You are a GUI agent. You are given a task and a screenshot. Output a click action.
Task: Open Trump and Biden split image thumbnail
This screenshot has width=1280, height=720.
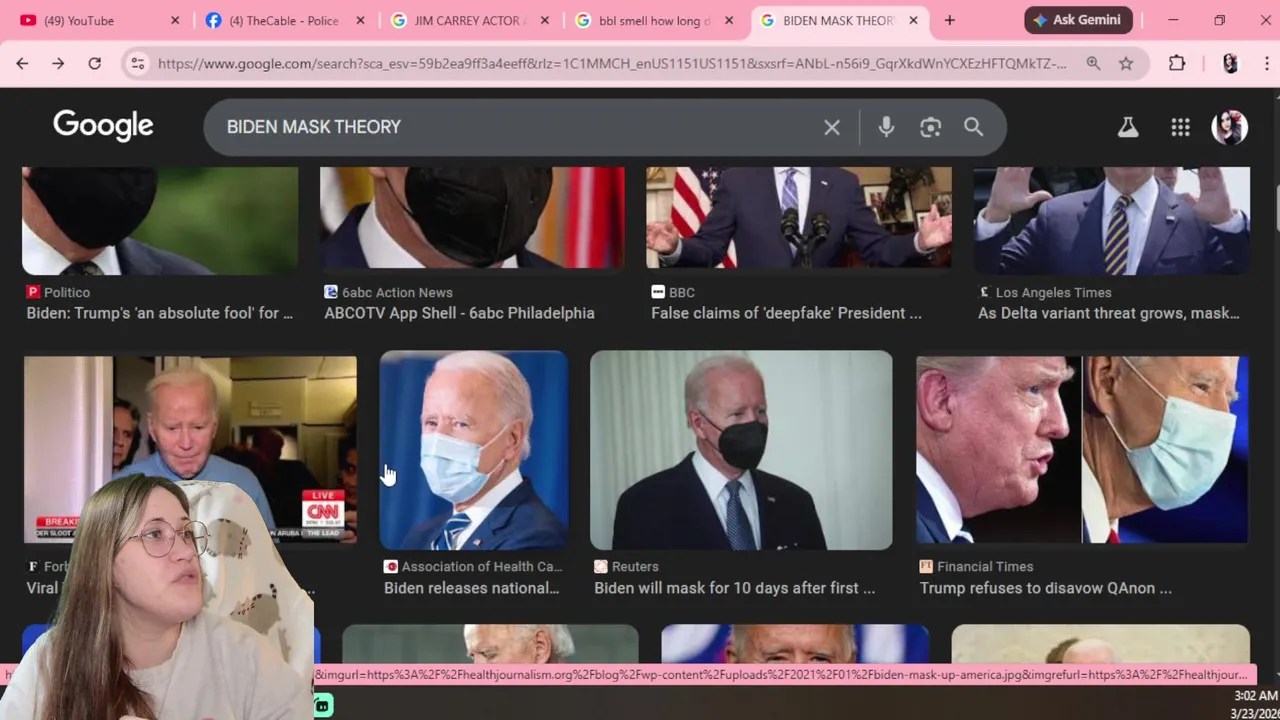pos(1082,450)
